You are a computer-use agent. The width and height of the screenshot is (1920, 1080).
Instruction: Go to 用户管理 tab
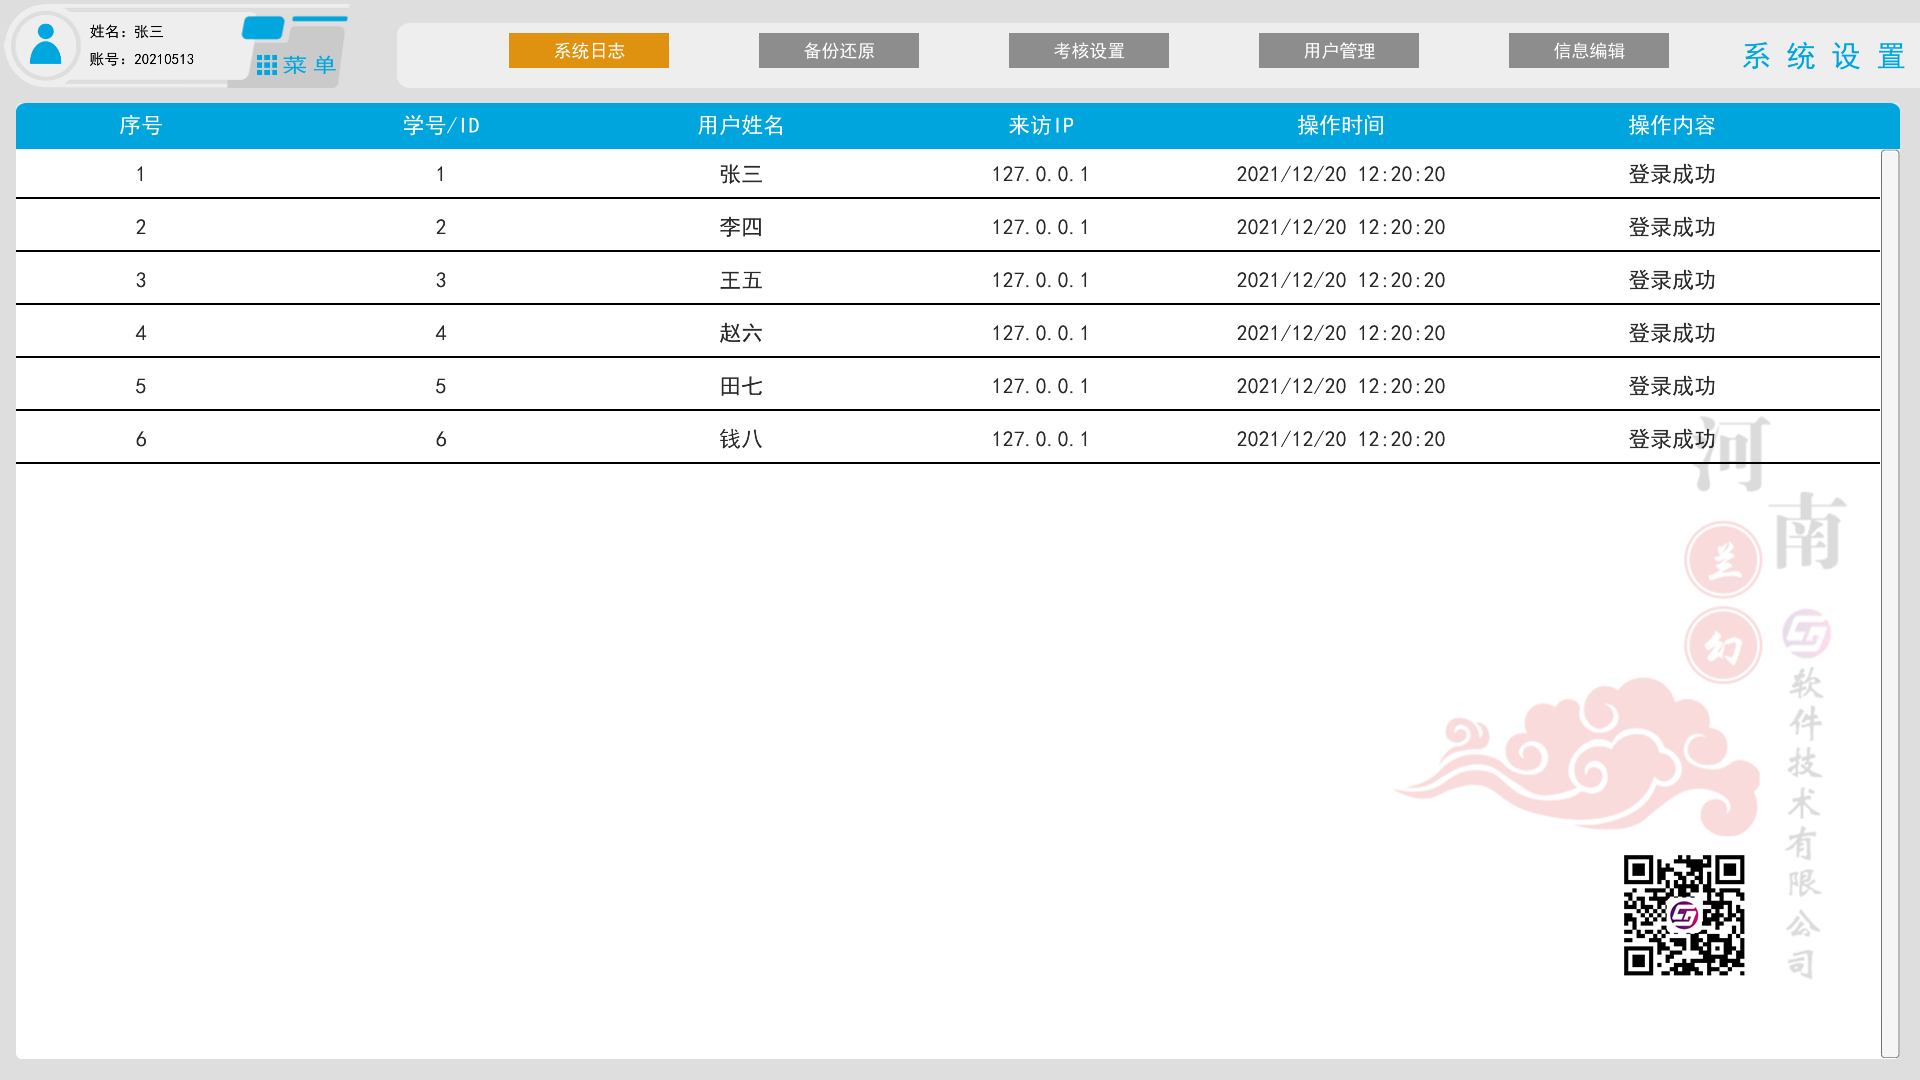click(1338, 51)
